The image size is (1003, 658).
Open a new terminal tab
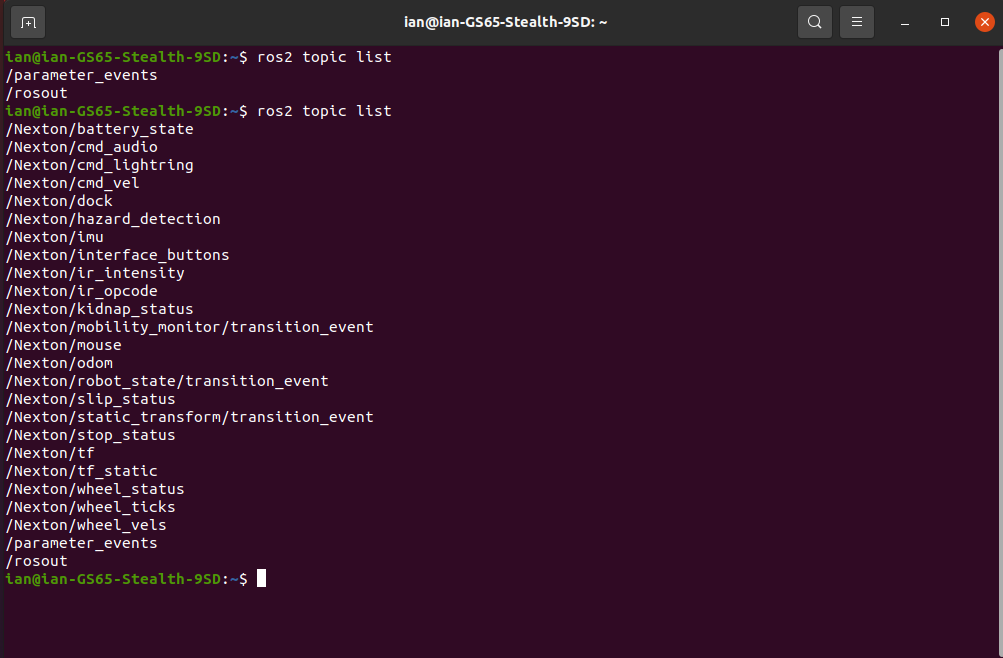[28, 22]
